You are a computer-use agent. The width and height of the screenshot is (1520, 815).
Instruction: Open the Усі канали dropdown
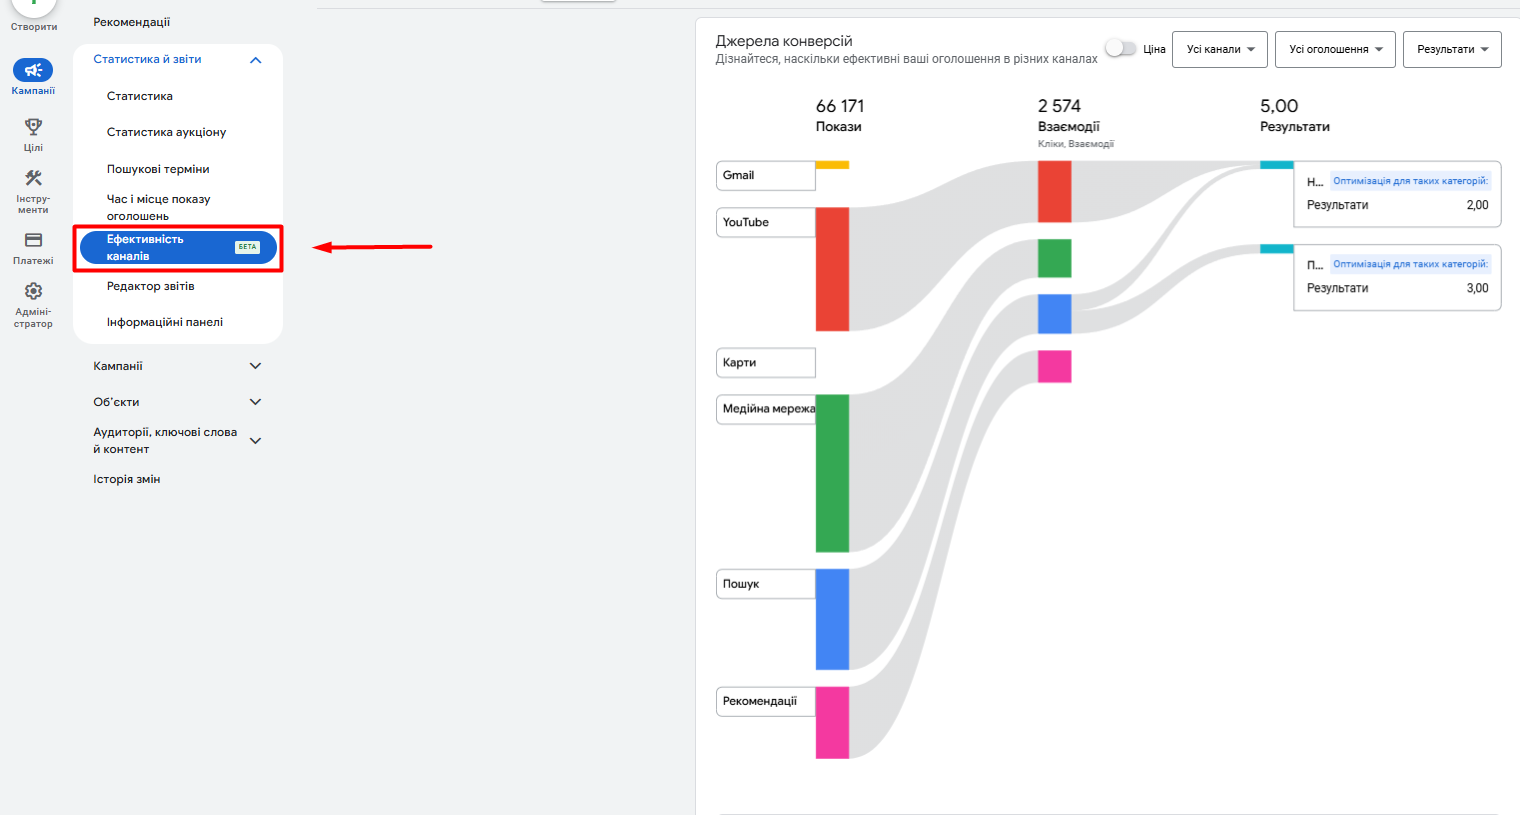coord(1220,49)
